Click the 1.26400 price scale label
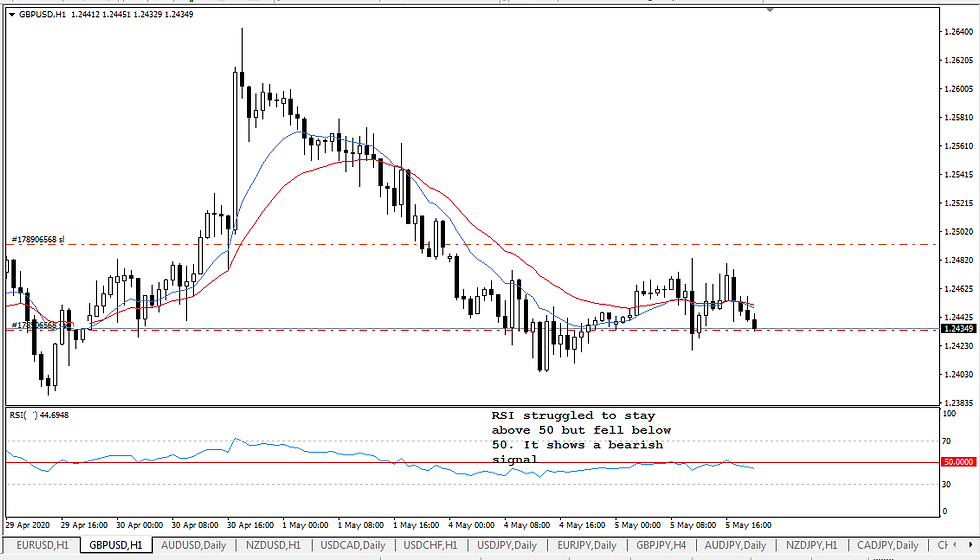The image size is (980, 560). tap(959, 31)
